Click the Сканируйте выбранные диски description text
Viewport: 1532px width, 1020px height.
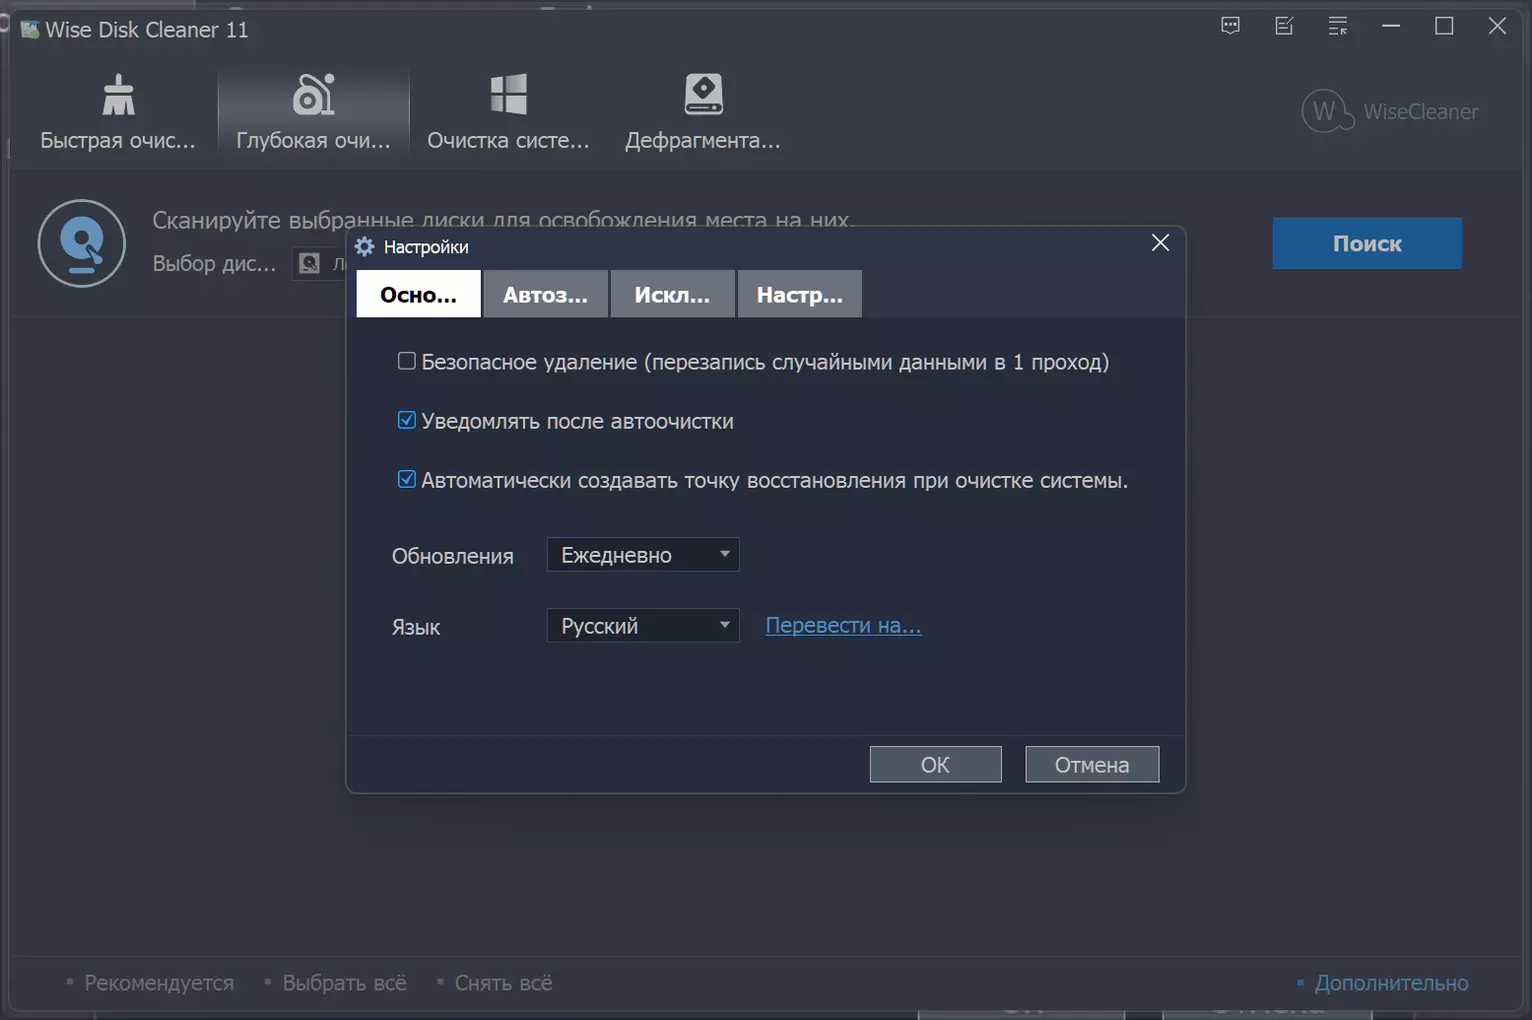click(x=503, y=220)
